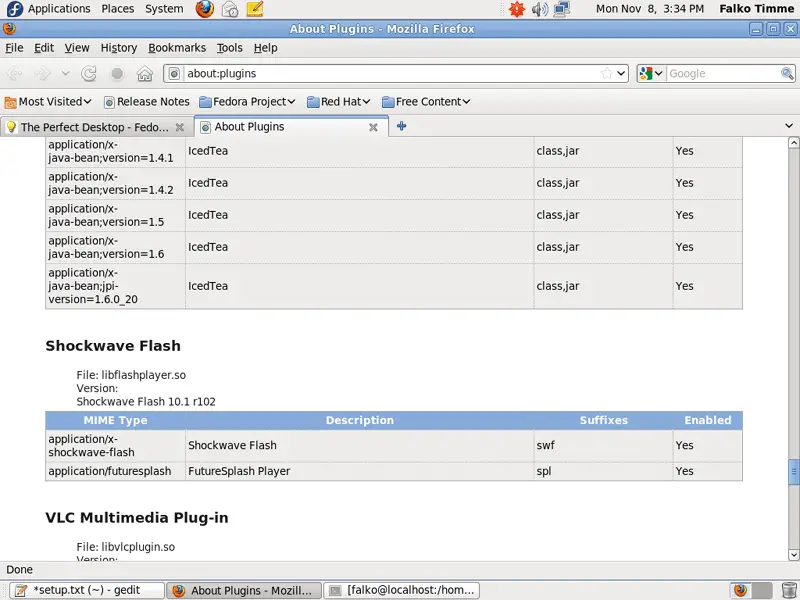Image resolution: width=800 pixels, height=600 pixels.
Task: Click the network connection tray icon
Action: 562,9
